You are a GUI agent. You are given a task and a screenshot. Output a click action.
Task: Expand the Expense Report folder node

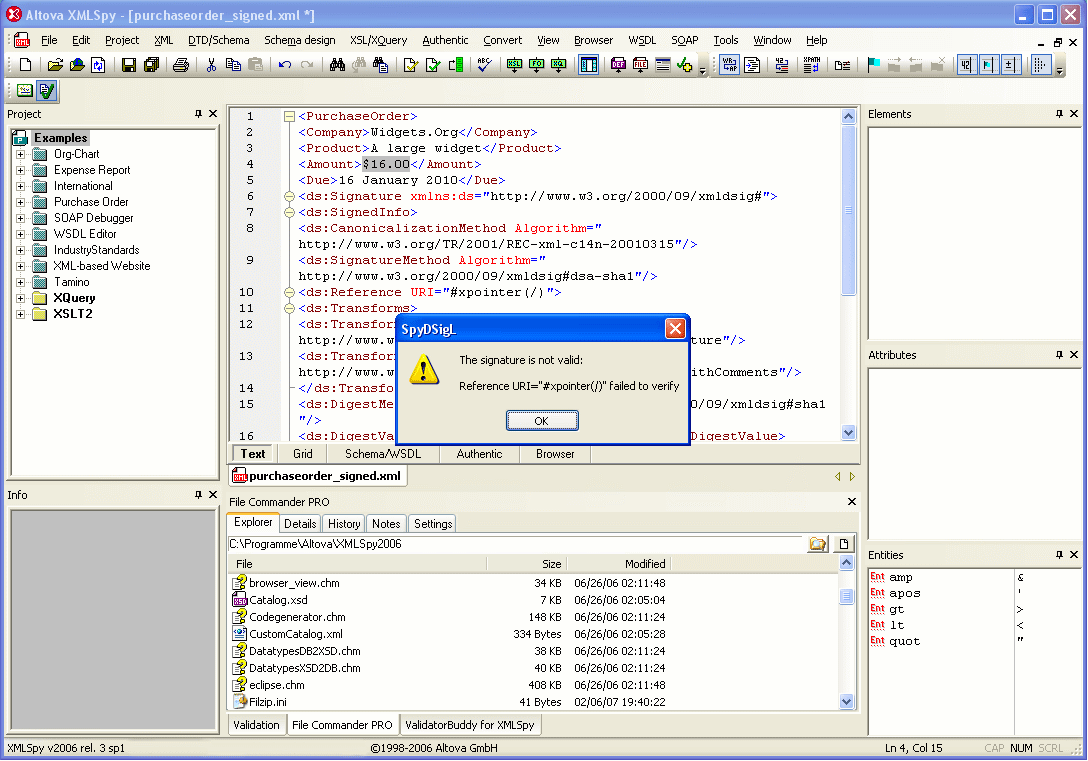pos(20,170)
